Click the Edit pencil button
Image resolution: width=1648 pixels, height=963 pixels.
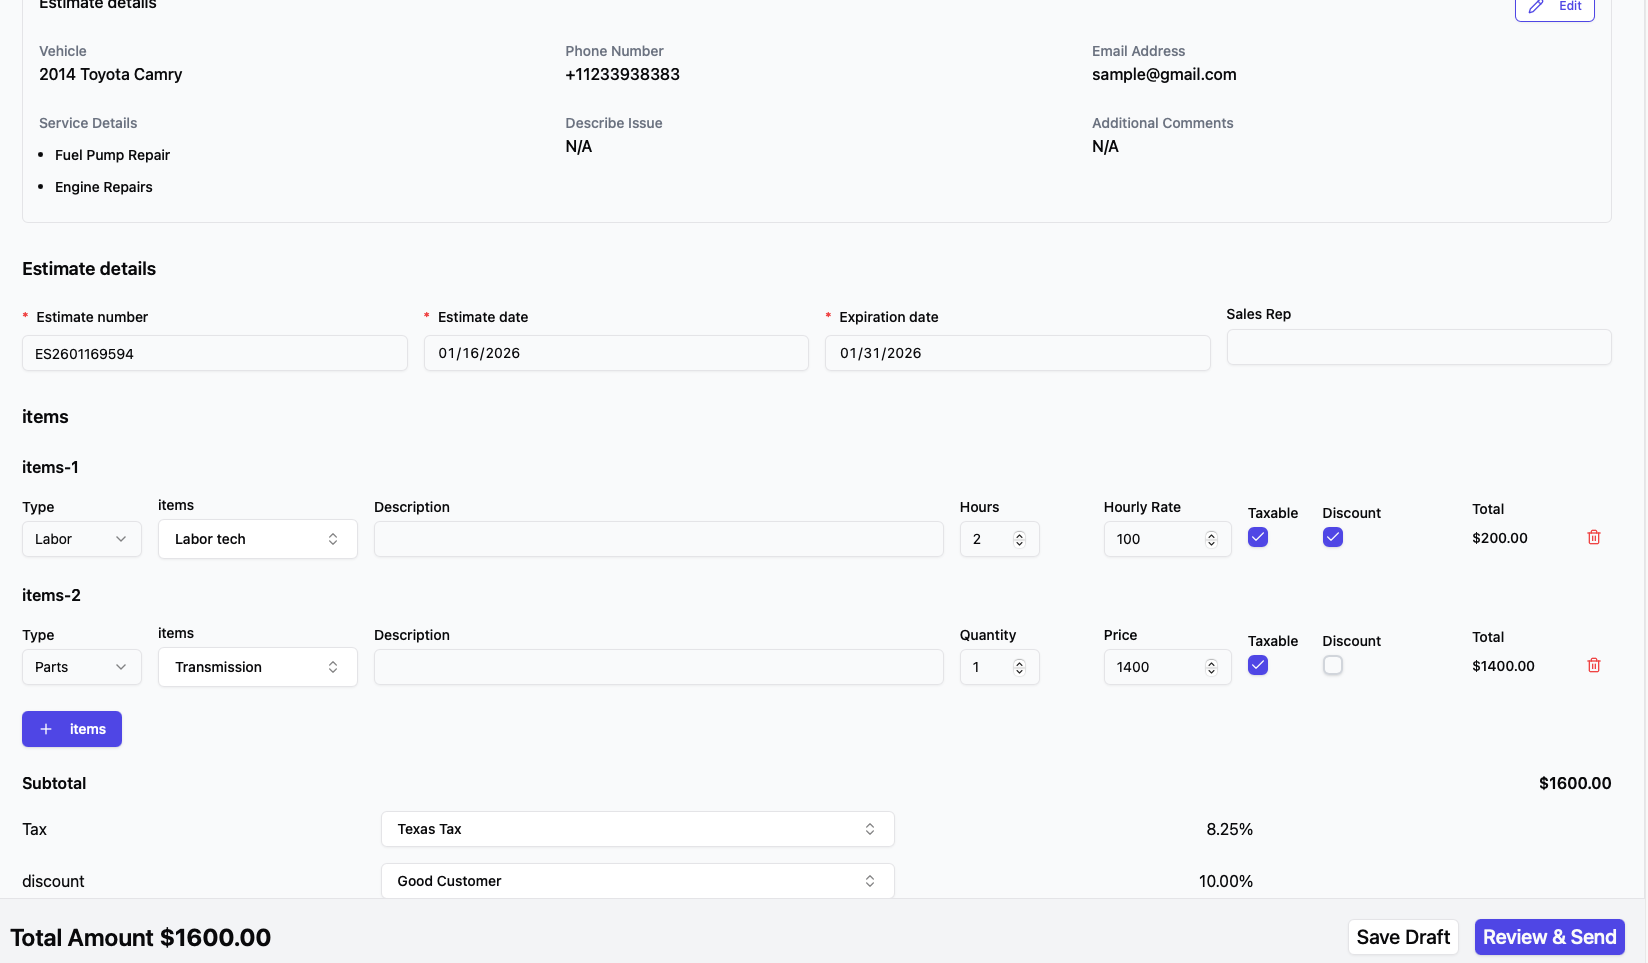click(x=1554, y=7)
